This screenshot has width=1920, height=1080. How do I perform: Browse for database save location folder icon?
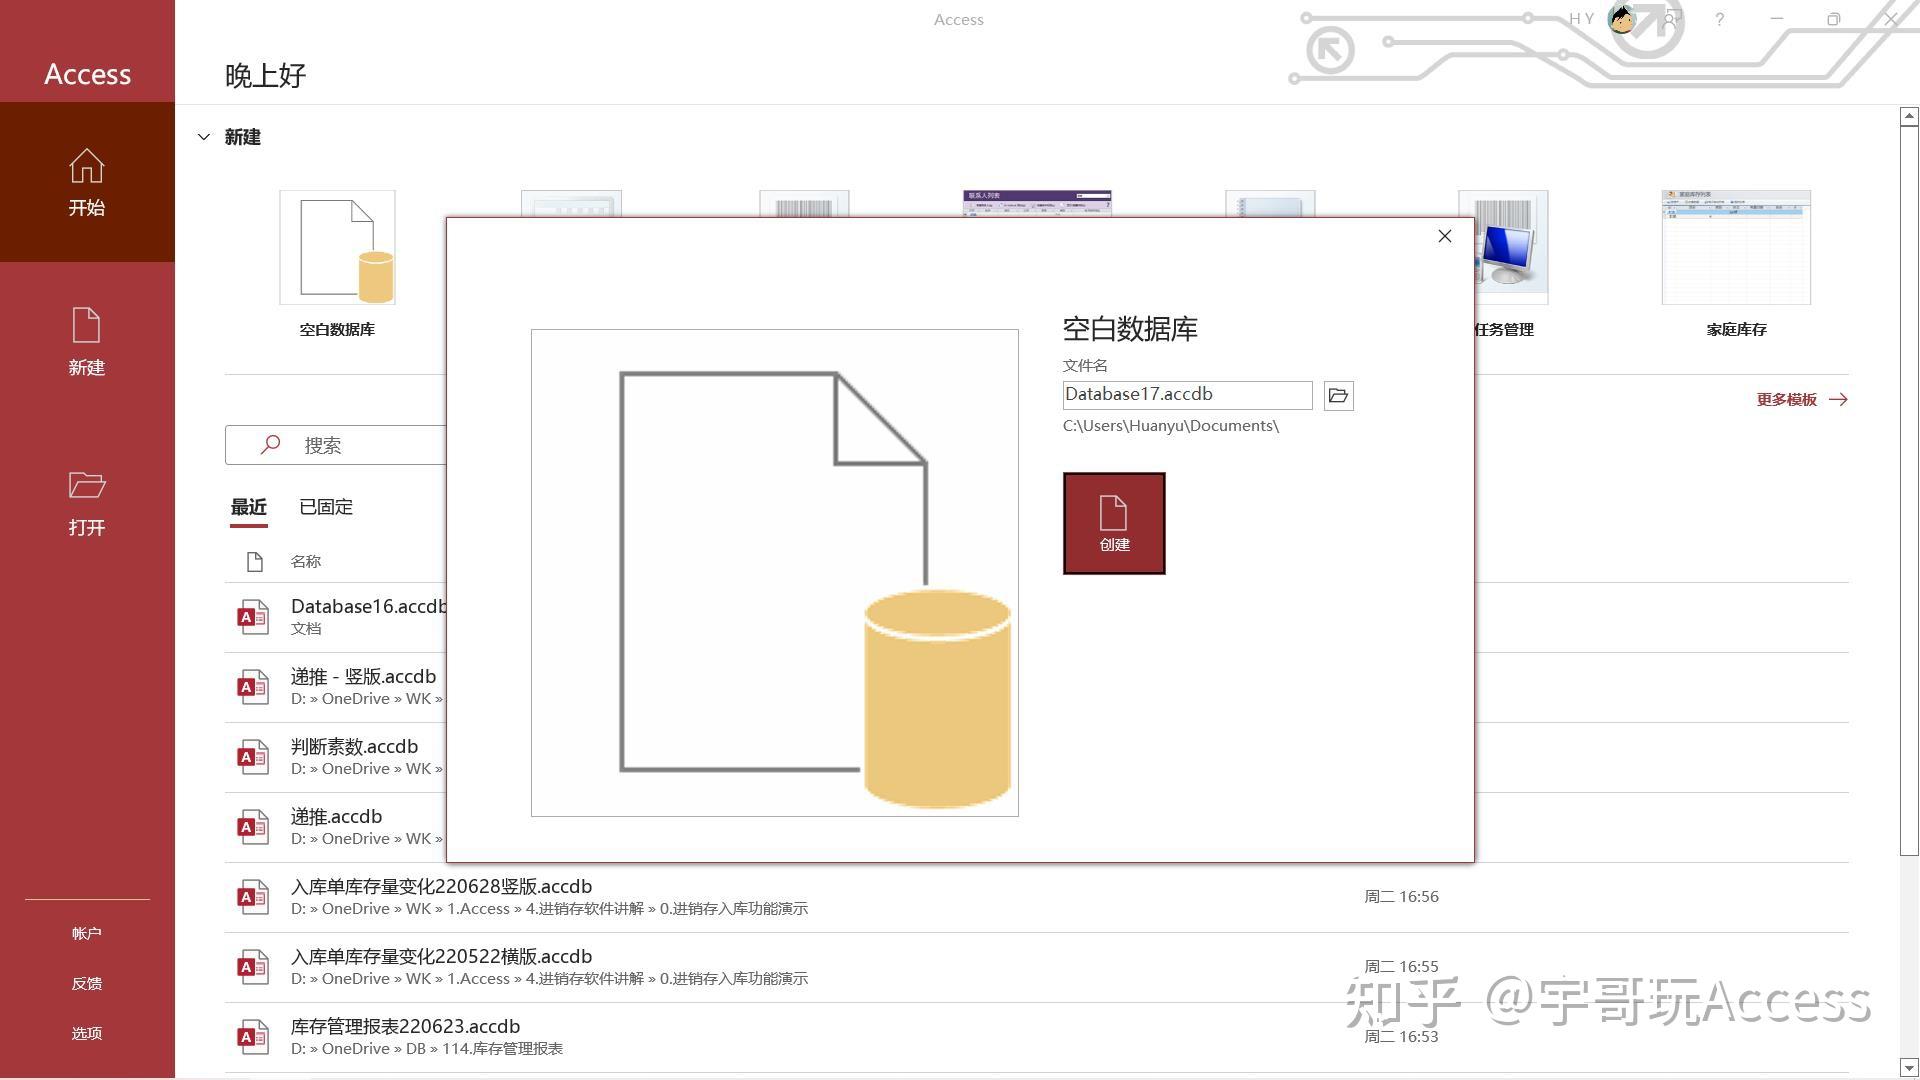(x=1339, y=396)
